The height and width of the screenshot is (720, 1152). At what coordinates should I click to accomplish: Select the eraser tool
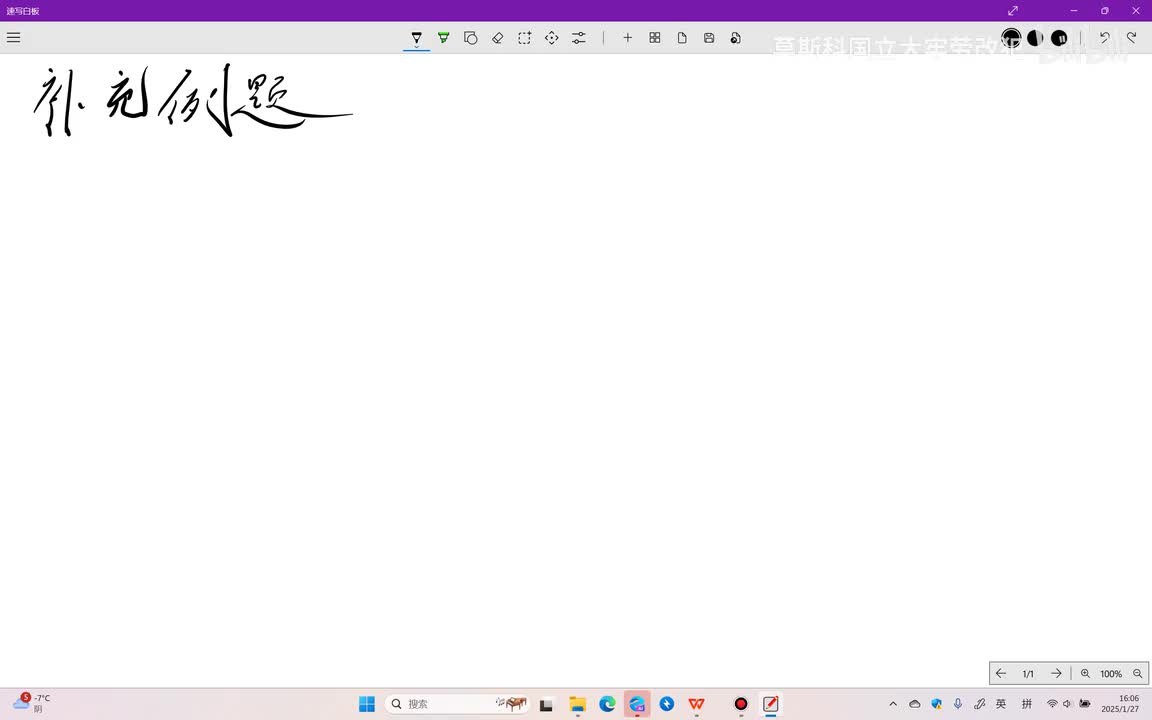click(x=497, y=37)
